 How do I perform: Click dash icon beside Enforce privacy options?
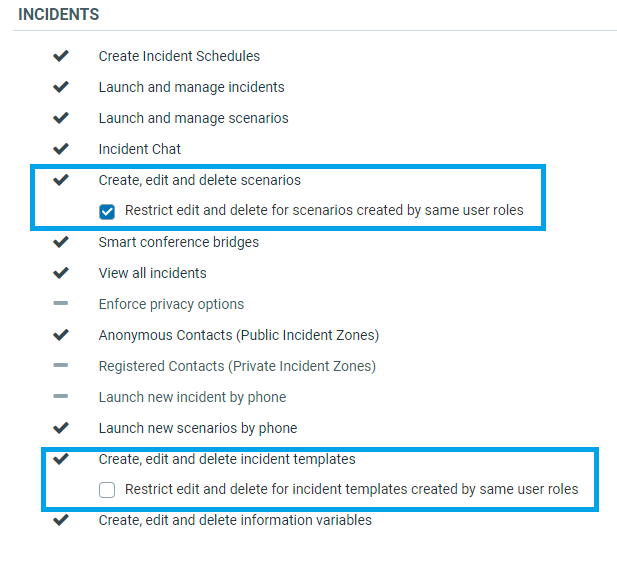click(x=61, y=303)
